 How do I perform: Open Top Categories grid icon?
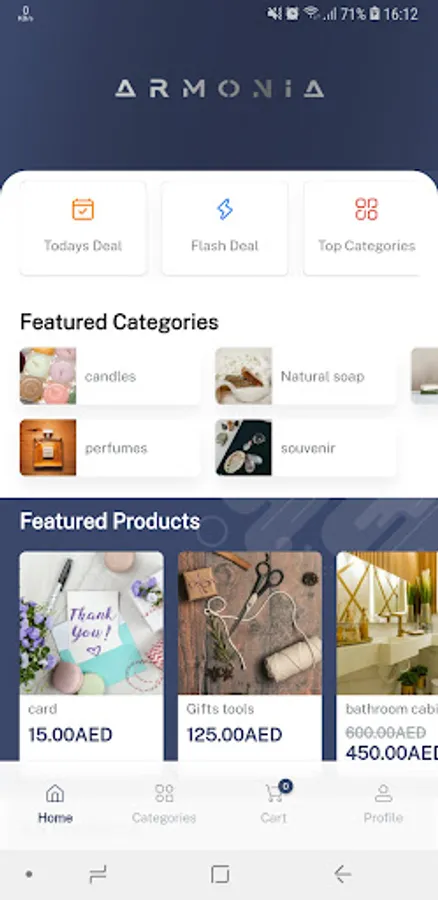coord(366,210)
